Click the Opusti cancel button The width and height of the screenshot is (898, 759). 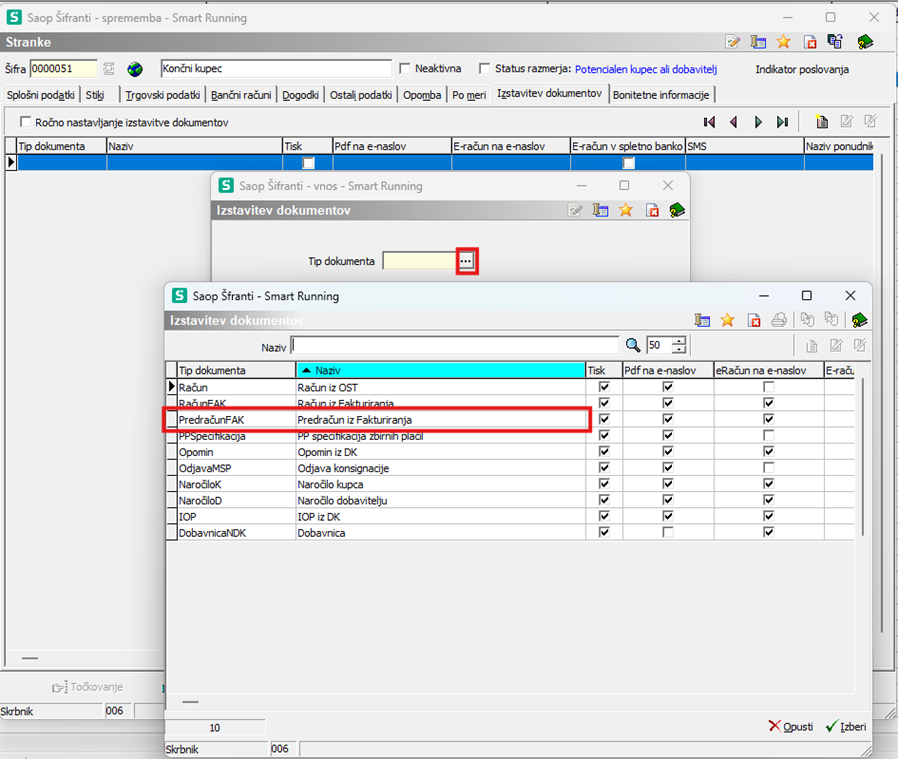(790, 727)
